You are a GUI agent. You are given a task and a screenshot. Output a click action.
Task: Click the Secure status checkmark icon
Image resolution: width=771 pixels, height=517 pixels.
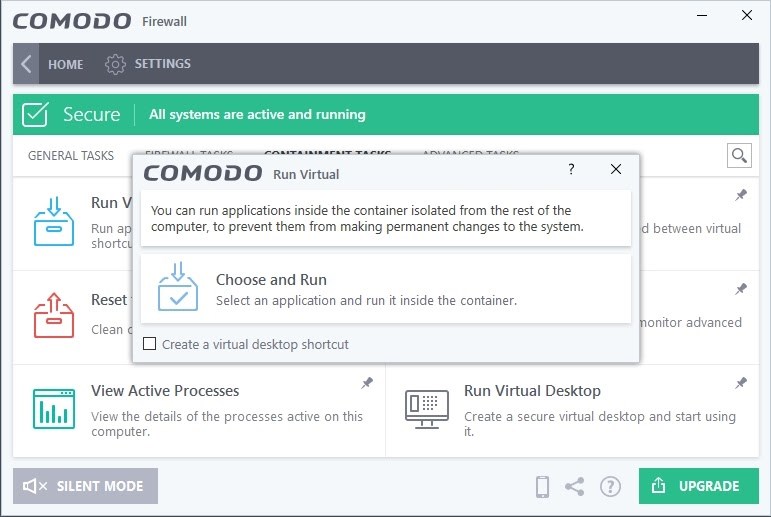35,115
